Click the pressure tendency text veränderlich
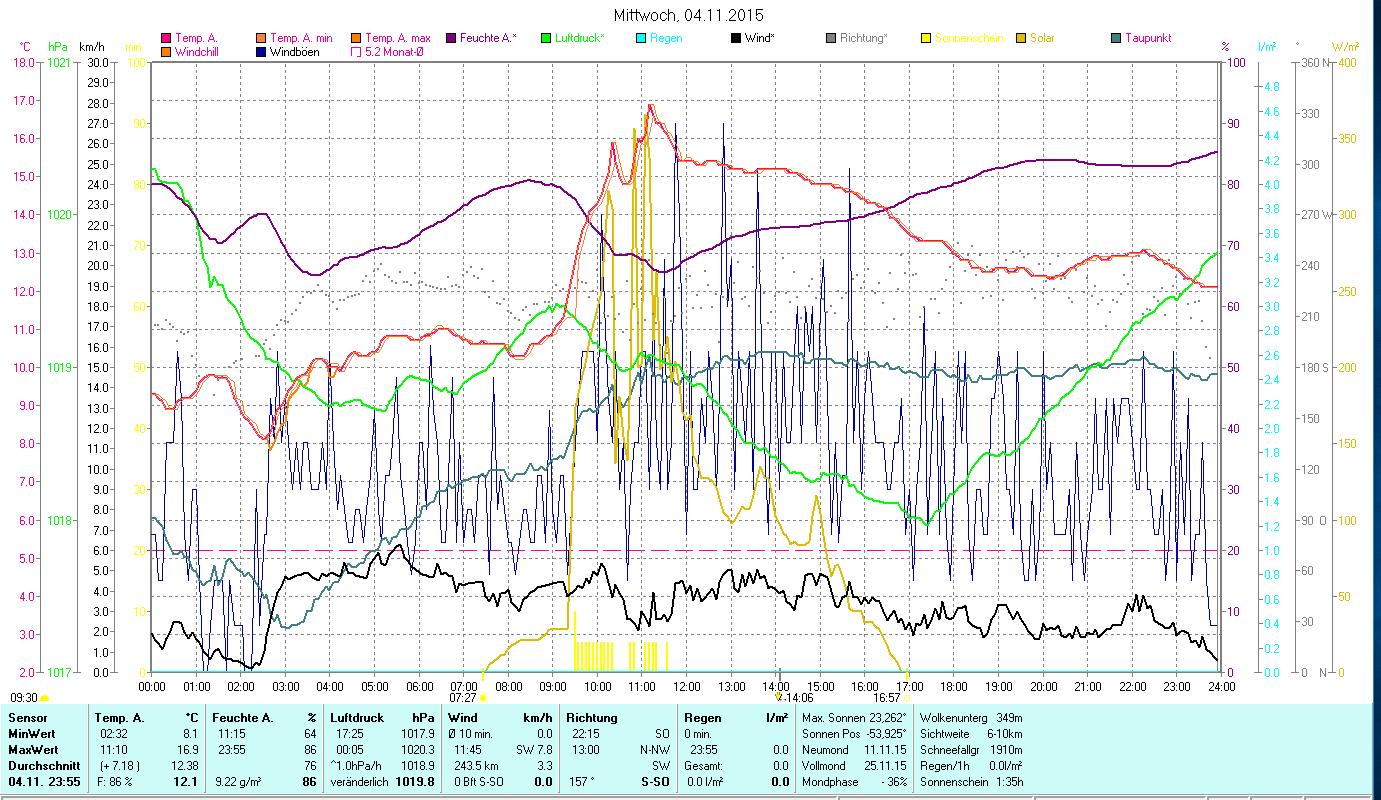 click(360, 781)
